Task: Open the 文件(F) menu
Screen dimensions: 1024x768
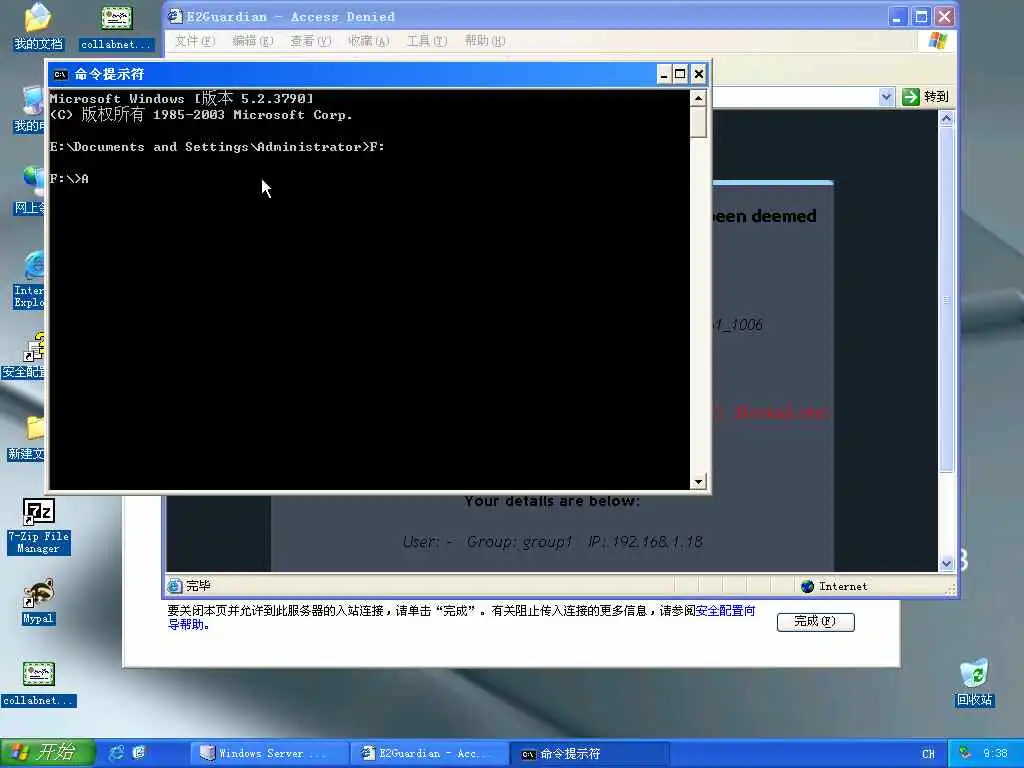Action: point(195,40)
